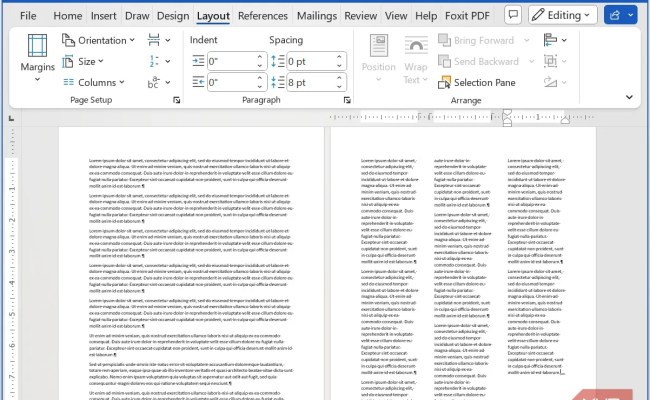Screen dimensions: 650x400
Task: Expand the Send Backward arrow
Action: pyautogui.click(x=531, y=61)
